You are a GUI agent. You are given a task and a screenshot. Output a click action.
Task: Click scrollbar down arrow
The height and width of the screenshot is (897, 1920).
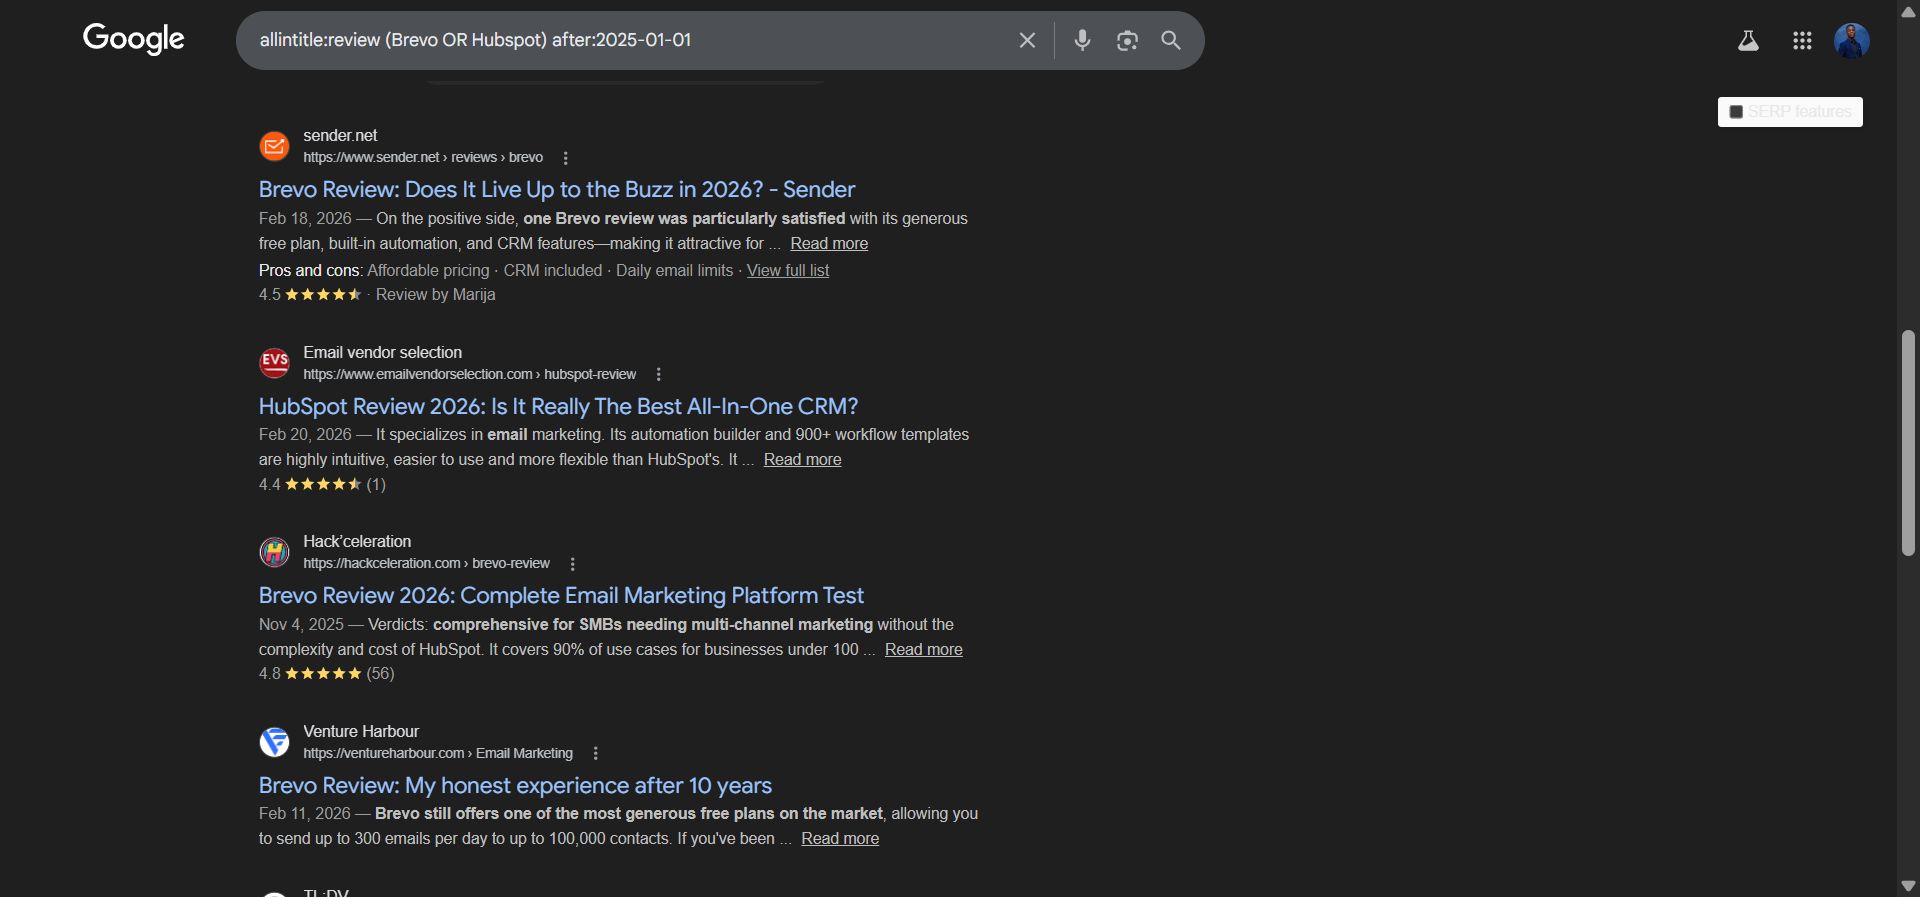coord(1908,886)
